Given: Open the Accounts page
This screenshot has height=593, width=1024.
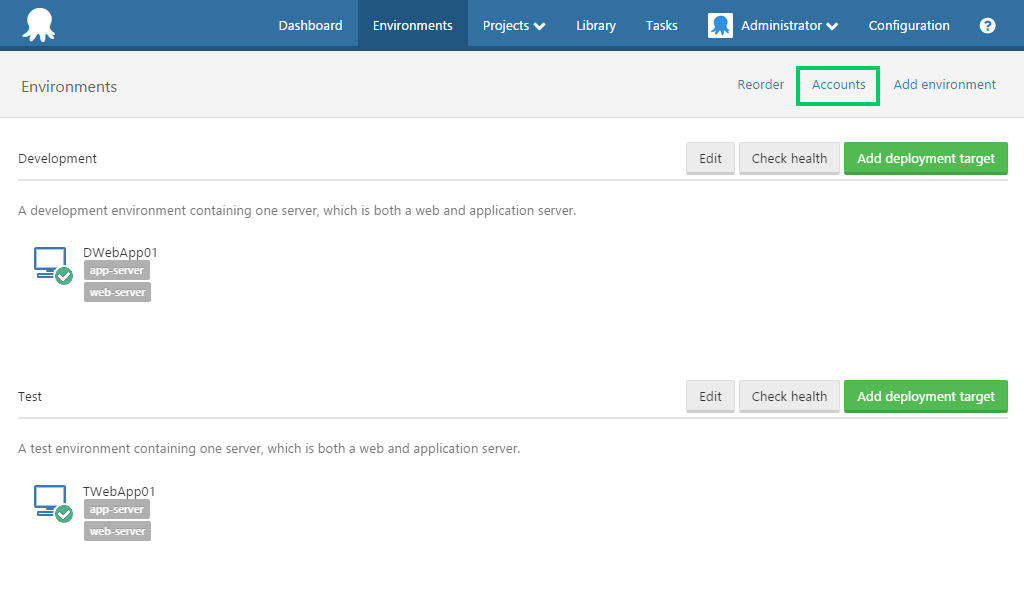Looking at the screenshot, I should [x=837, y=85].
